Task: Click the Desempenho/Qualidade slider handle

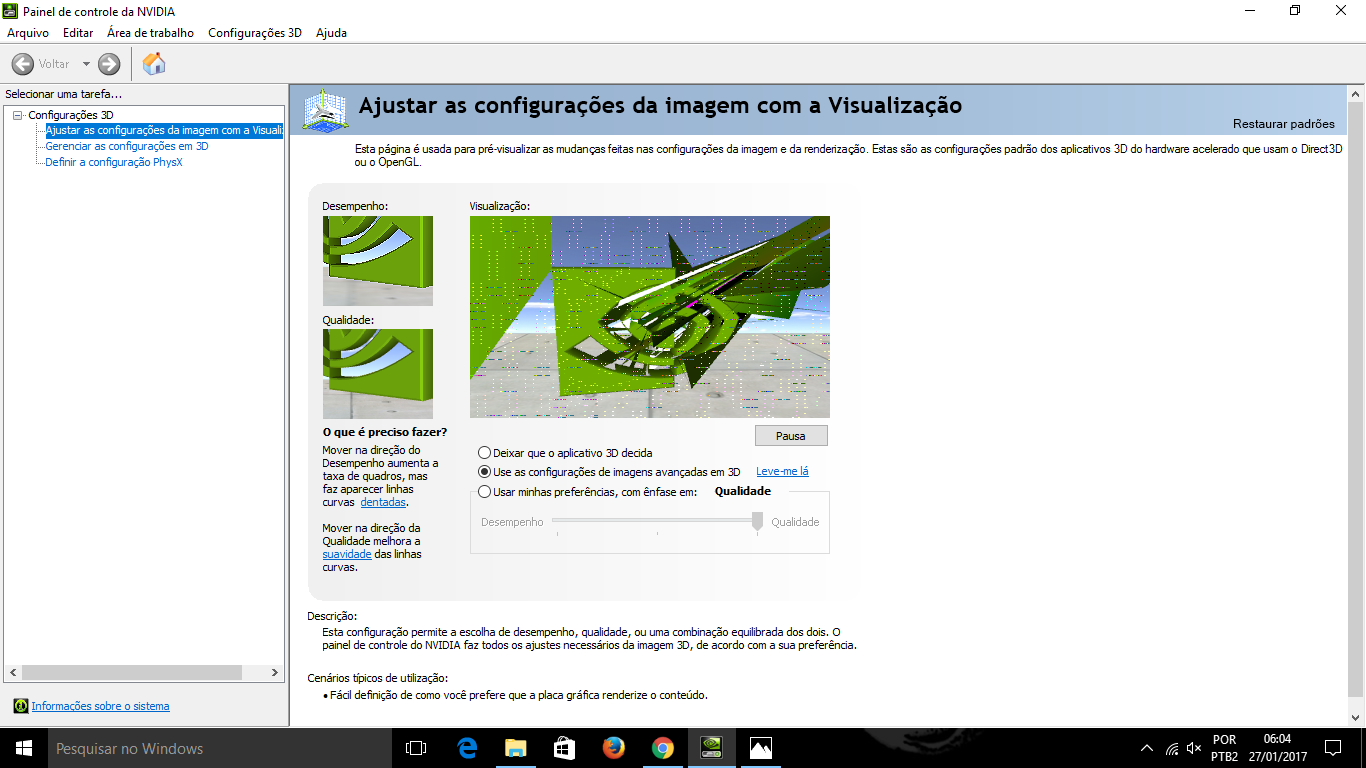Action: coord(757,521)
